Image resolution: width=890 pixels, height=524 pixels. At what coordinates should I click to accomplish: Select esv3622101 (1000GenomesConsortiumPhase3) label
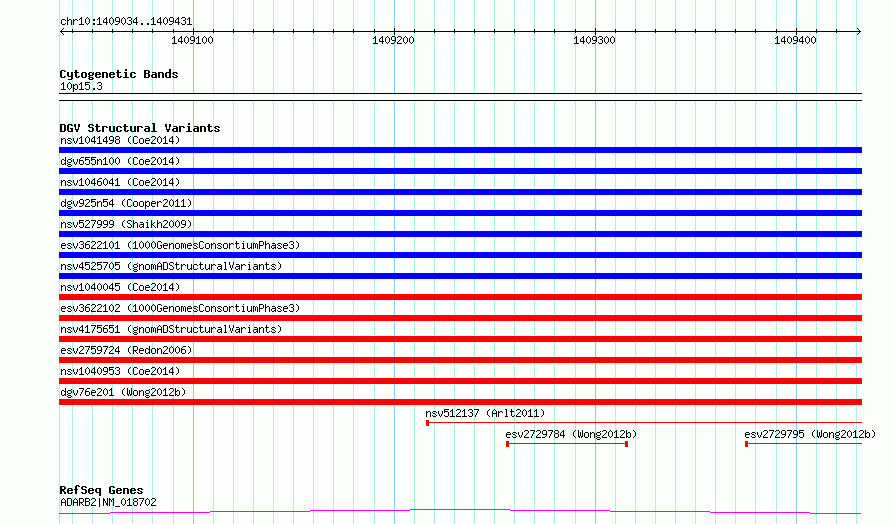(x=180, y=245)
